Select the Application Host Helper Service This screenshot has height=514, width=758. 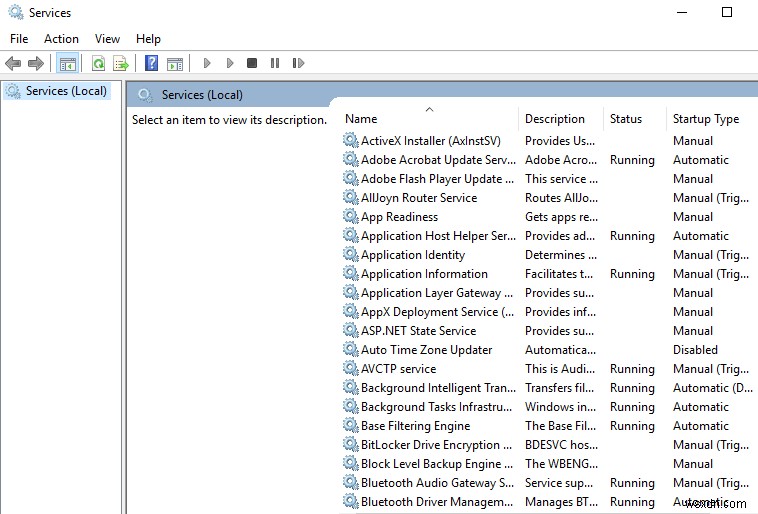[549, 236]
